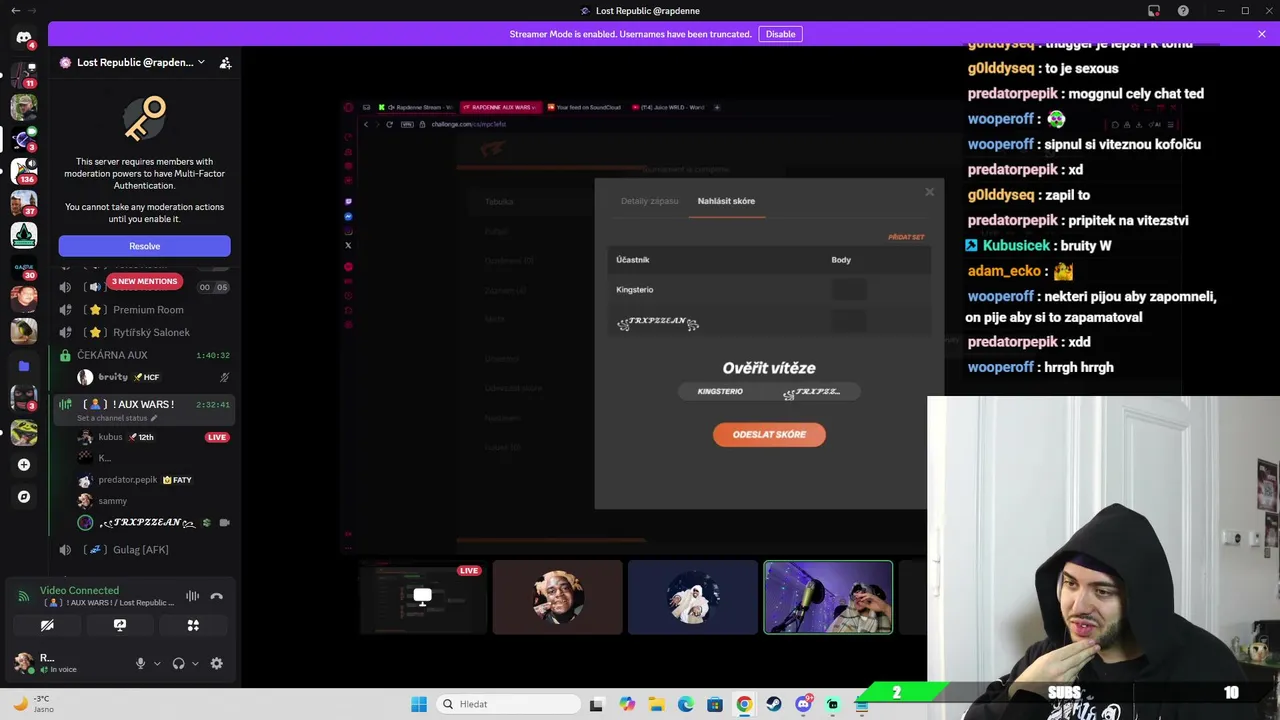
Task: Click share your screen button
Action: 120,625
